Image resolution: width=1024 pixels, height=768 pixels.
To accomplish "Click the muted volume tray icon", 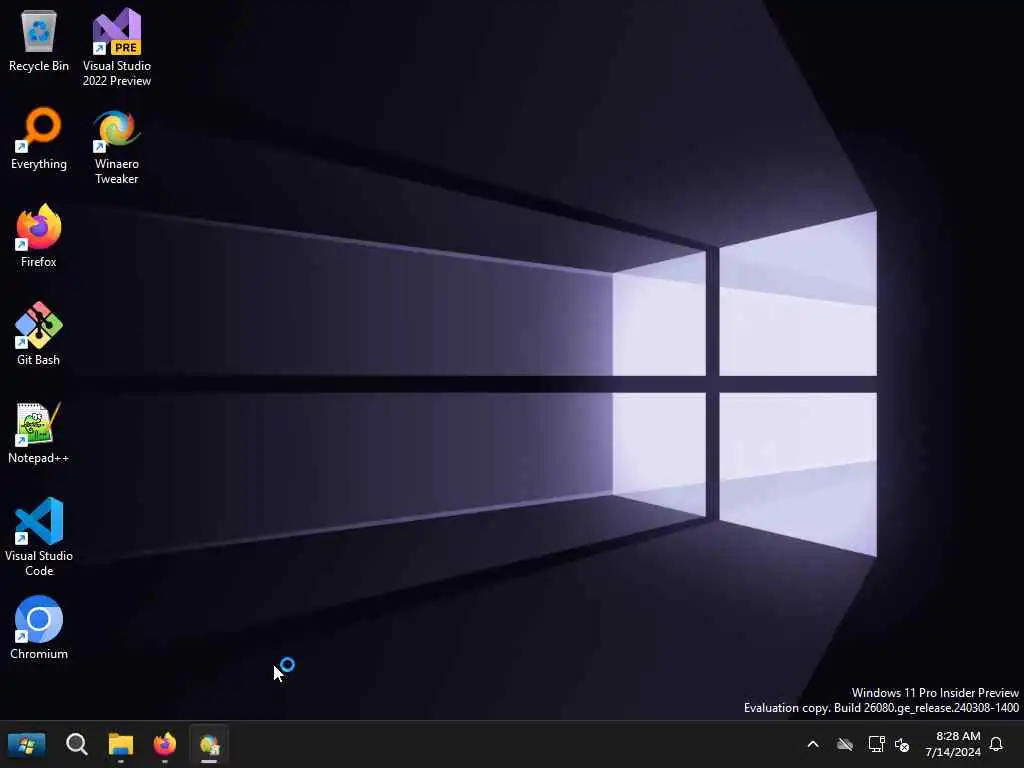I will pos(903,744).
